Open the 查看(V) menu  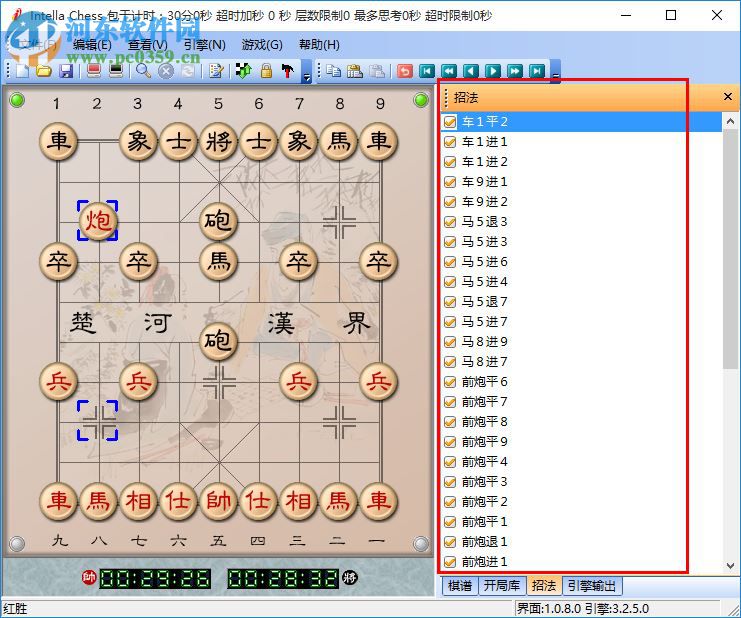pyautogui.click(x=147, y=44)
